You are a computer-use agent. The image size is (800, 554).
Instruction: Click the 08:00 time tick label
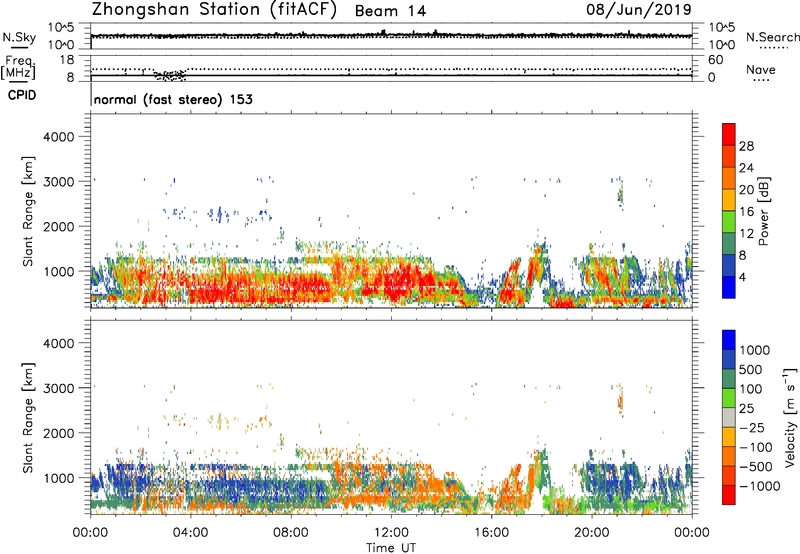click(291, 533)
